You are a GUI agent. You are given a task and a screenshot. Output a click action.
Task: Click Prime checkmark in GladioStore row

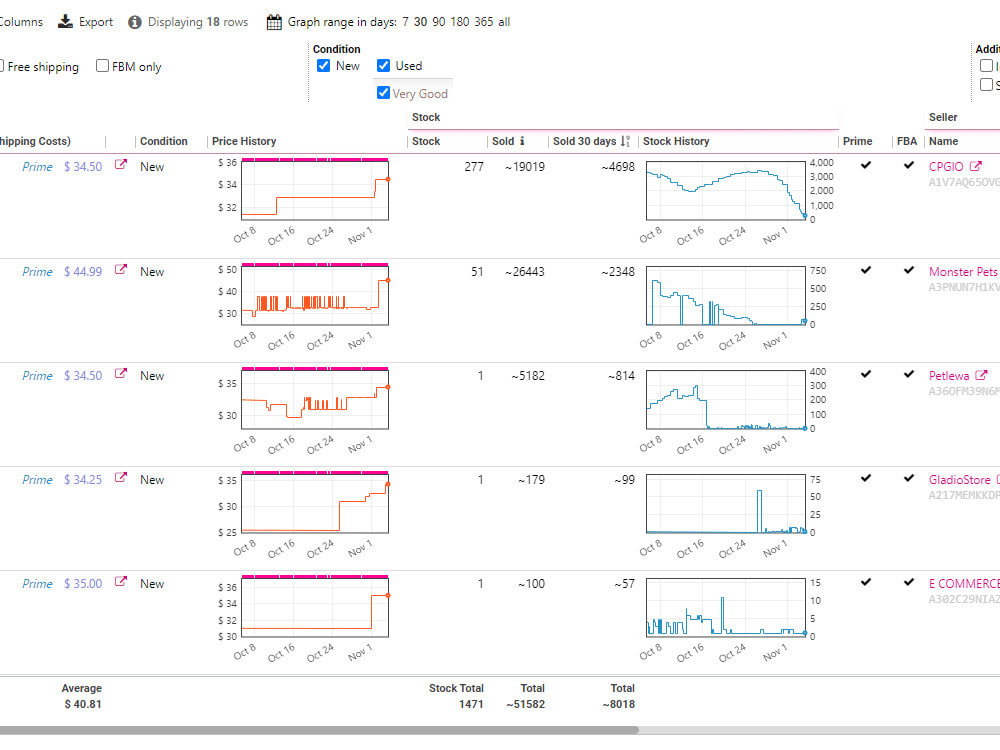point(865,478)
